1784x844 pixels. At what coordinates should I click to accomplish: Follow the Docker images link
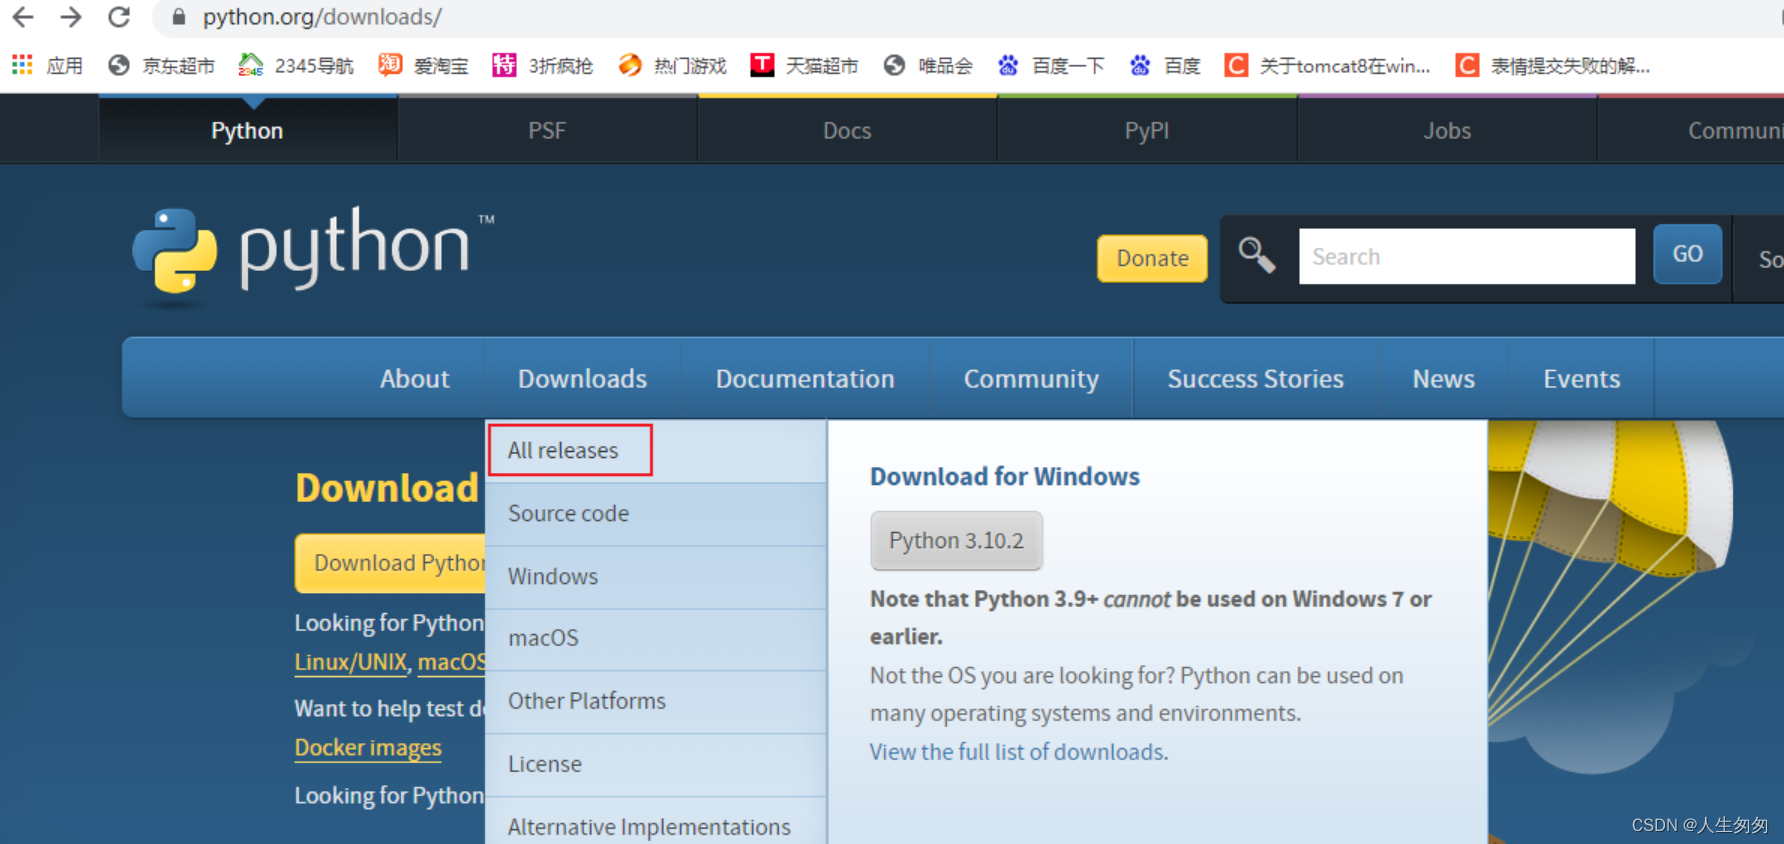pos(368,748)
